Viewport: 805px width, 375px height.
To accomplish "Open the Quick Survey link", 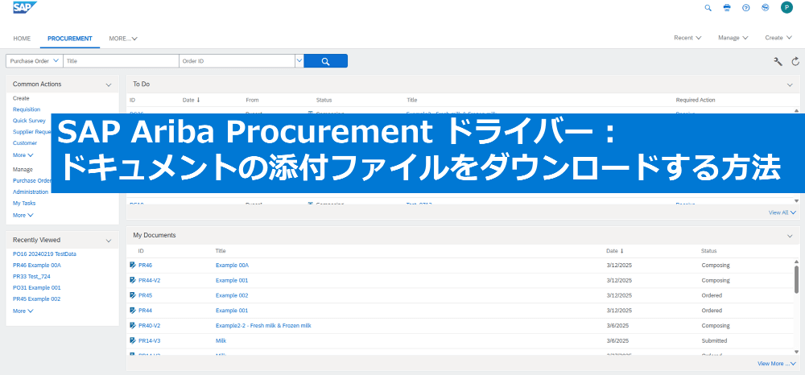I will 29,121.
